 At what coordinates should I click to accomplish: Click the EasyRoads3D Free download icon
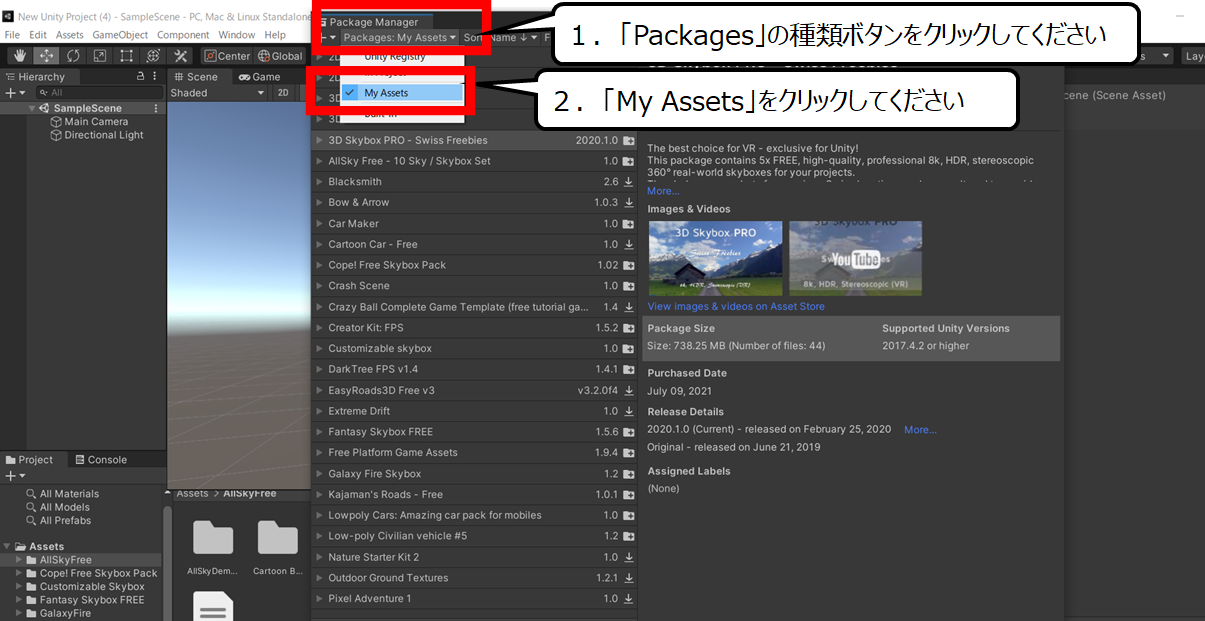click(x=628, y=390)
